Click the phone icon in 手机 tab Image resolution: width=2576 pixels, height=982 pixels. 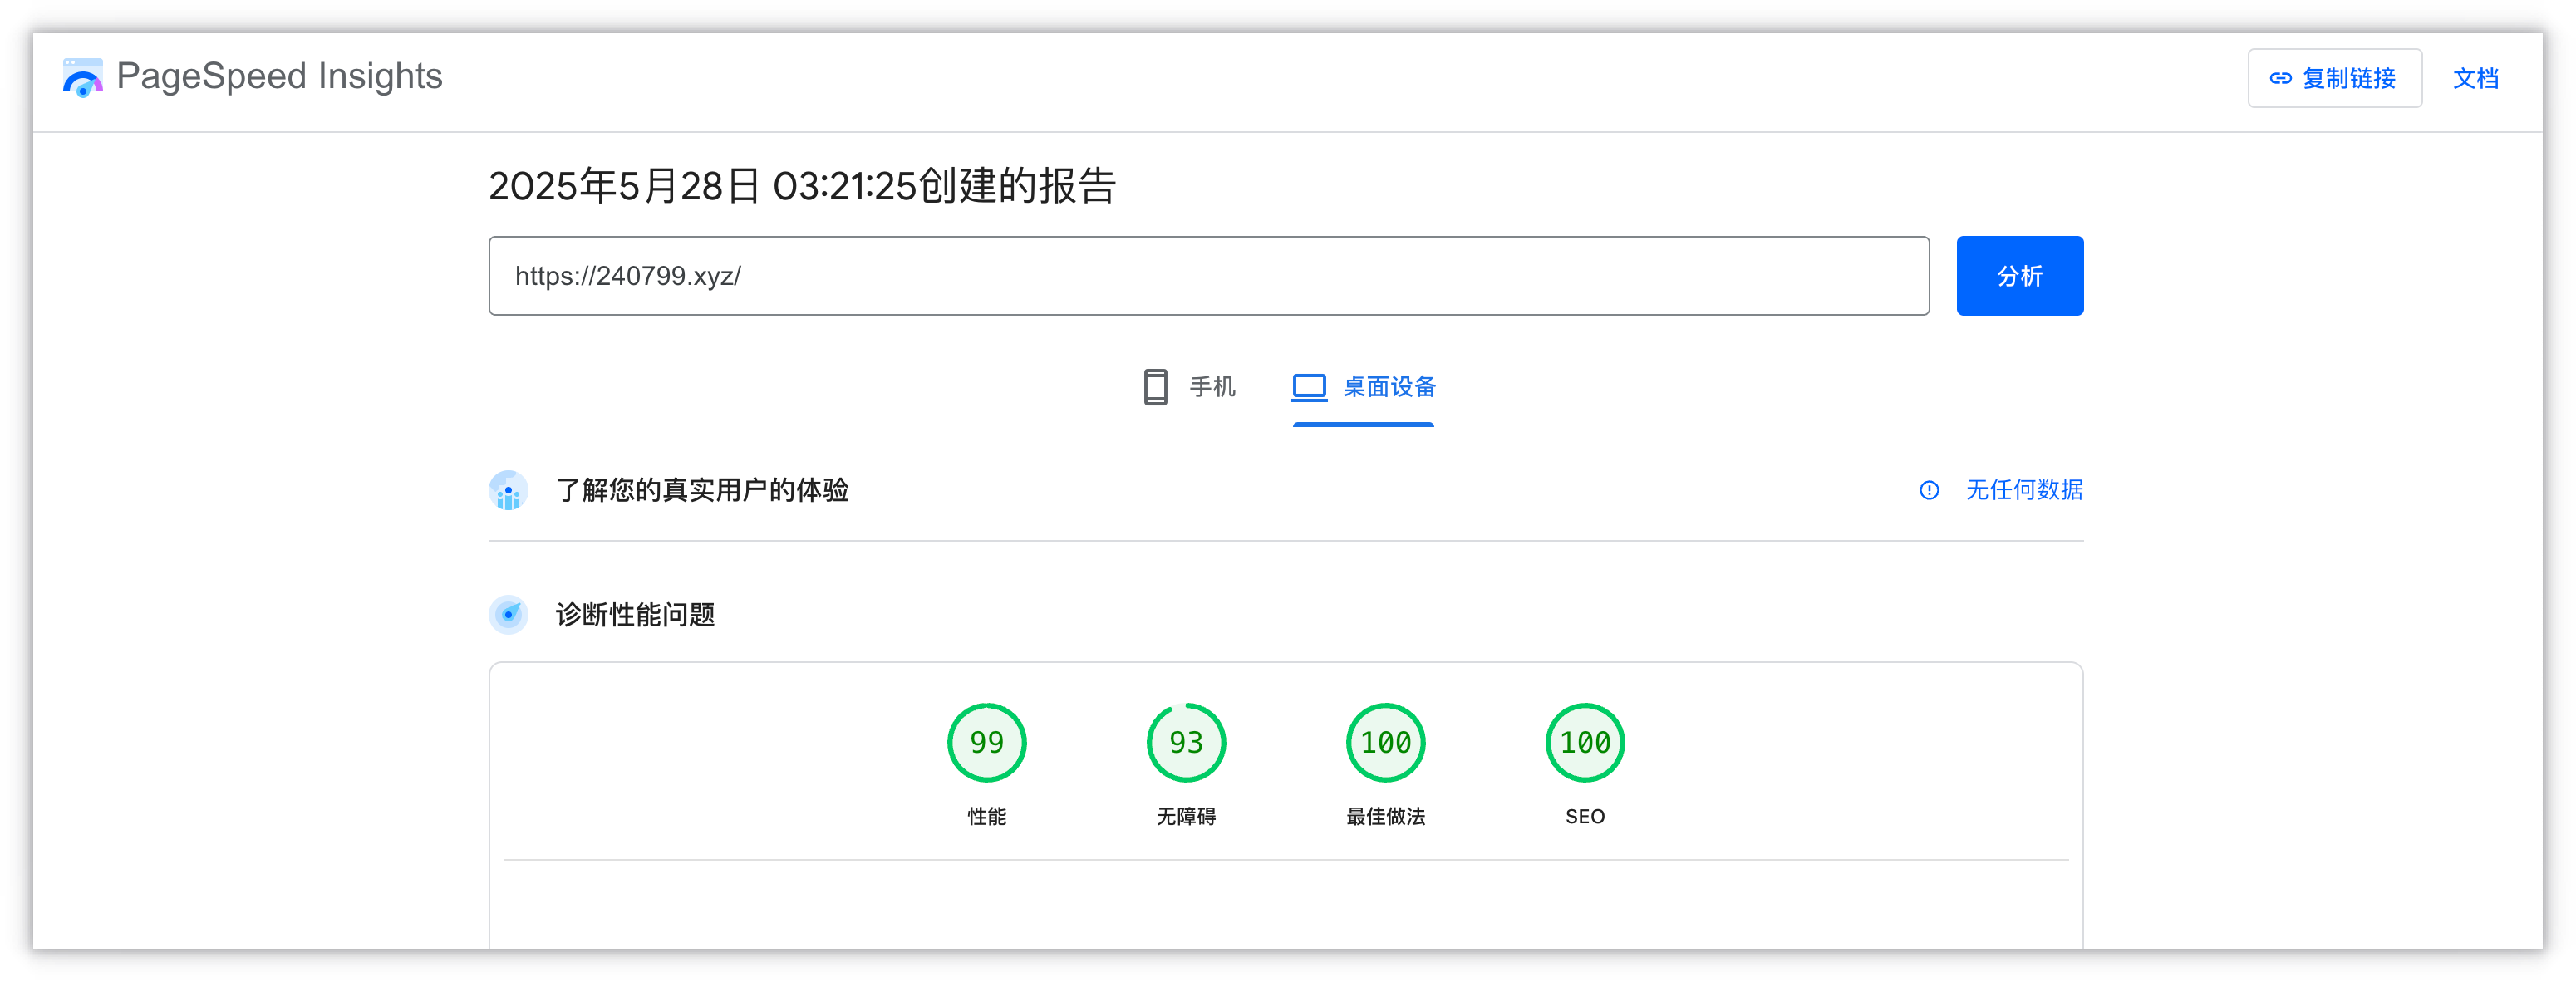pyautogui.click(x=1155, y=387)
